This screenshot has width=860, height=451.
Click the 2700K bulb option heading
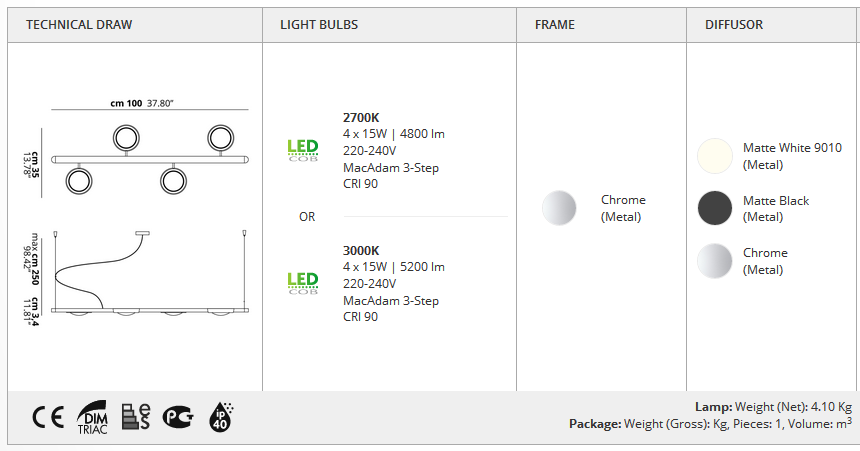click(361, 117)
